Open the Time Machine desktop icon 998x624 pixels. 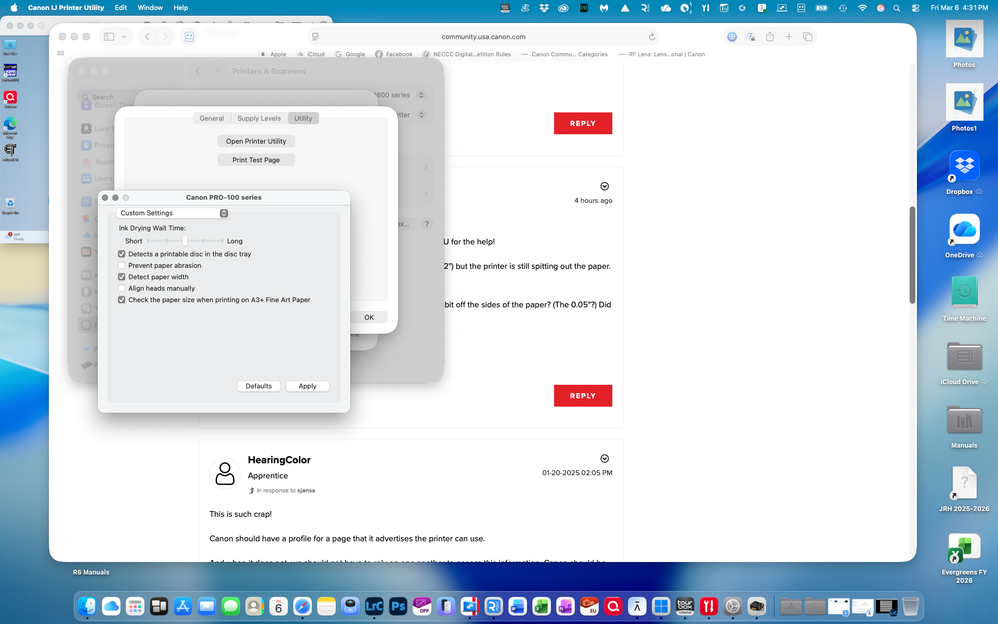pos(964,293)
